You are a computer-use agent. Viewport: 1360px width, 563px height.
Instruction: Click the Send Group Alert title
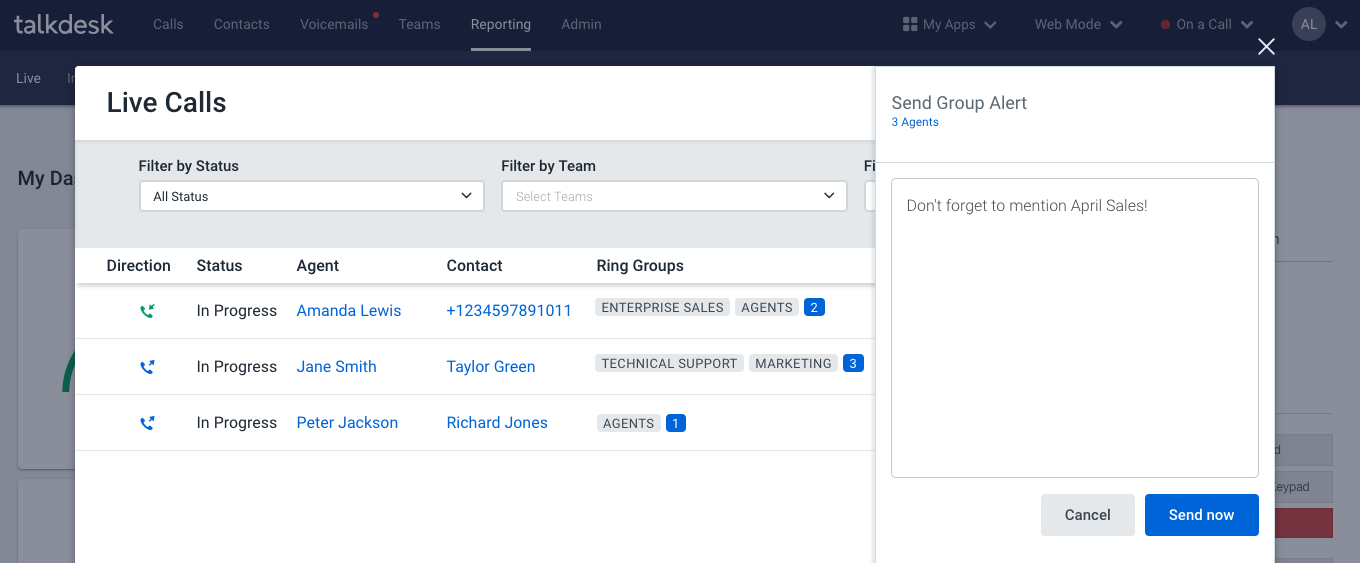click(959, 103)
